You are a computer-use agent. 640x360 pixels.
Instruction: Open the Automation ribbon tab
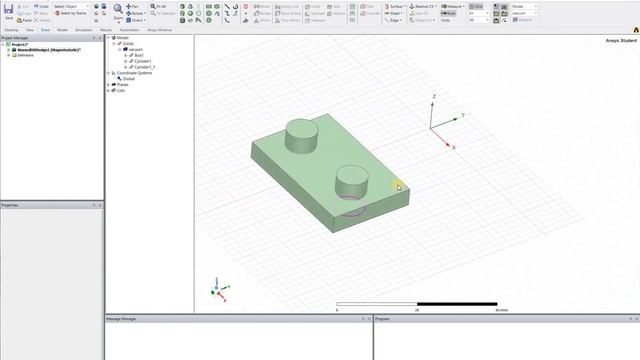pyautogui.click(x=129, y=30)
